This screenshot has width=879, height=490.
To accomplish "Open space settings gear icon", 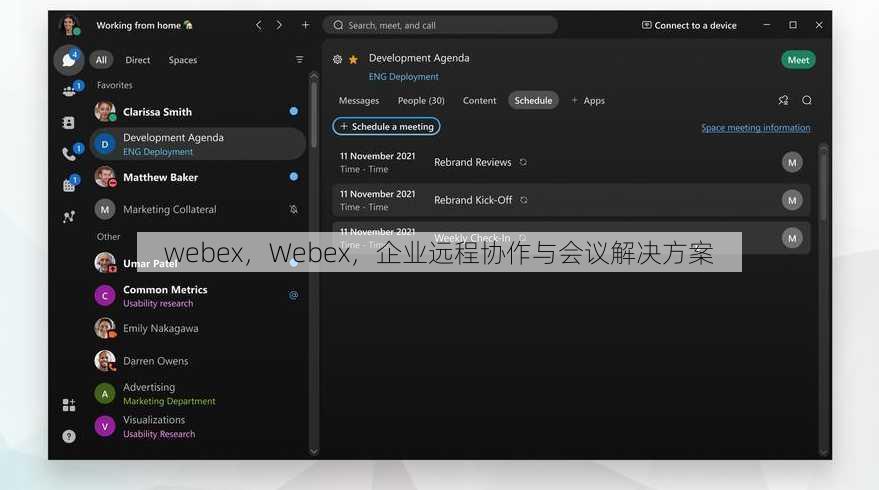I will point(337,59).
